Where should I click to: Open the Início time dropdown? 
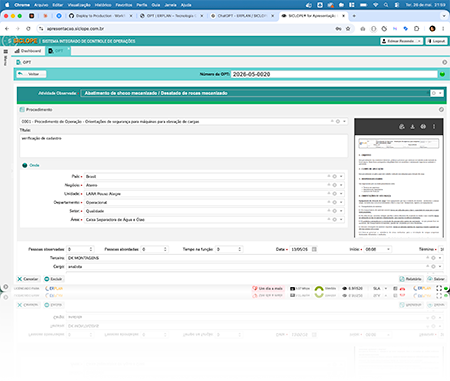(388, 249)
